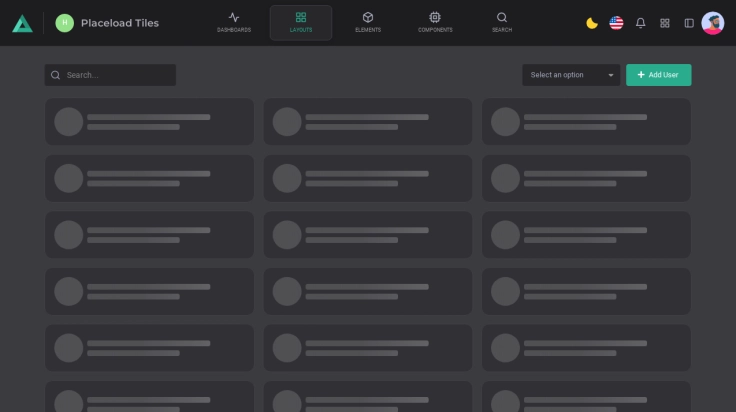Open the Dashboards menu
This screenshot has width=736, height=412.
tap(234, 22)
